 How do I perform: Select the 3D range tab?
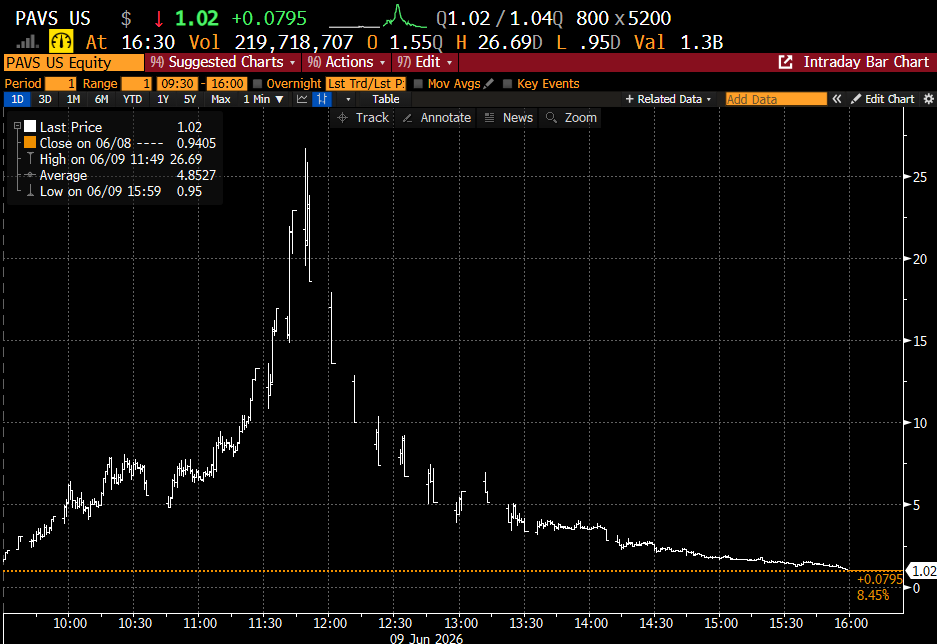tap(45, 99)
